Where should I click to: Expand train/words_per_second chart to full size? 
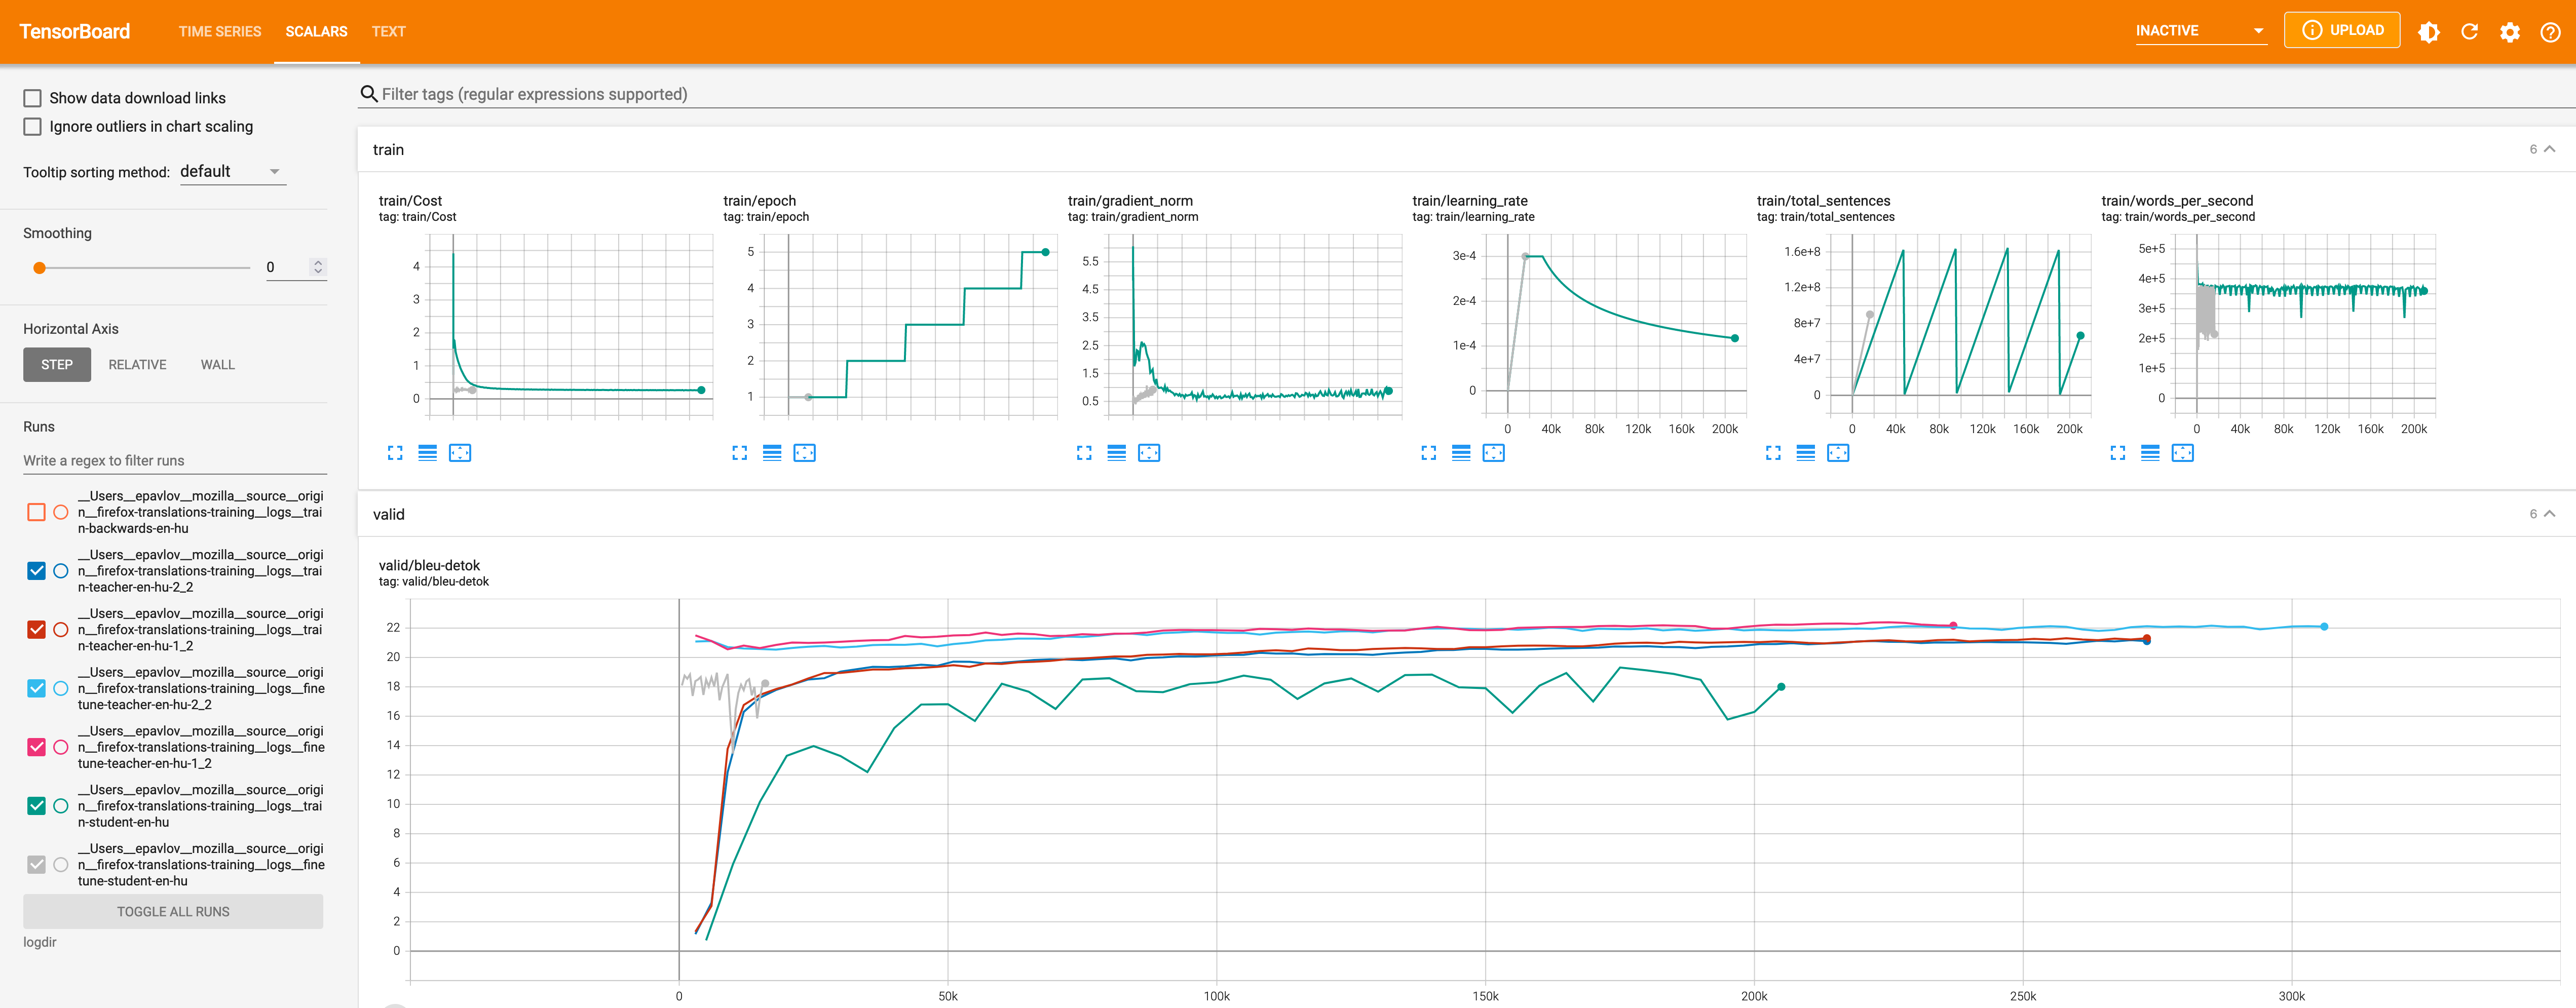(x=2118, y=453)
